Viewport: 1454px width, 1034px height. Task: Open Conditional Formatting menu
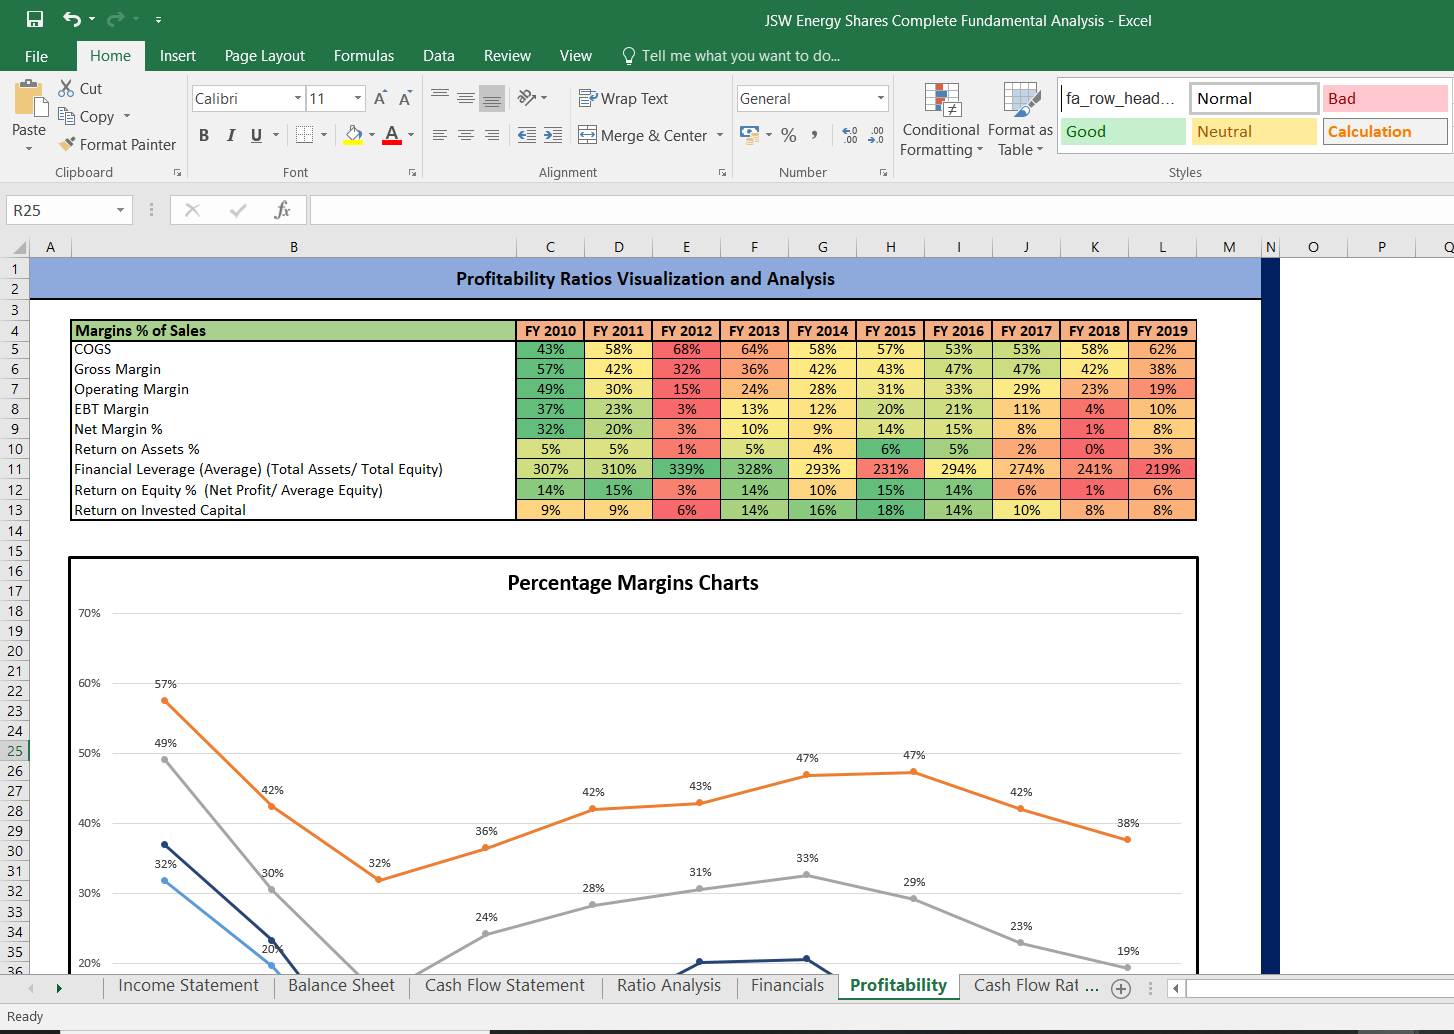pos(941,120)
